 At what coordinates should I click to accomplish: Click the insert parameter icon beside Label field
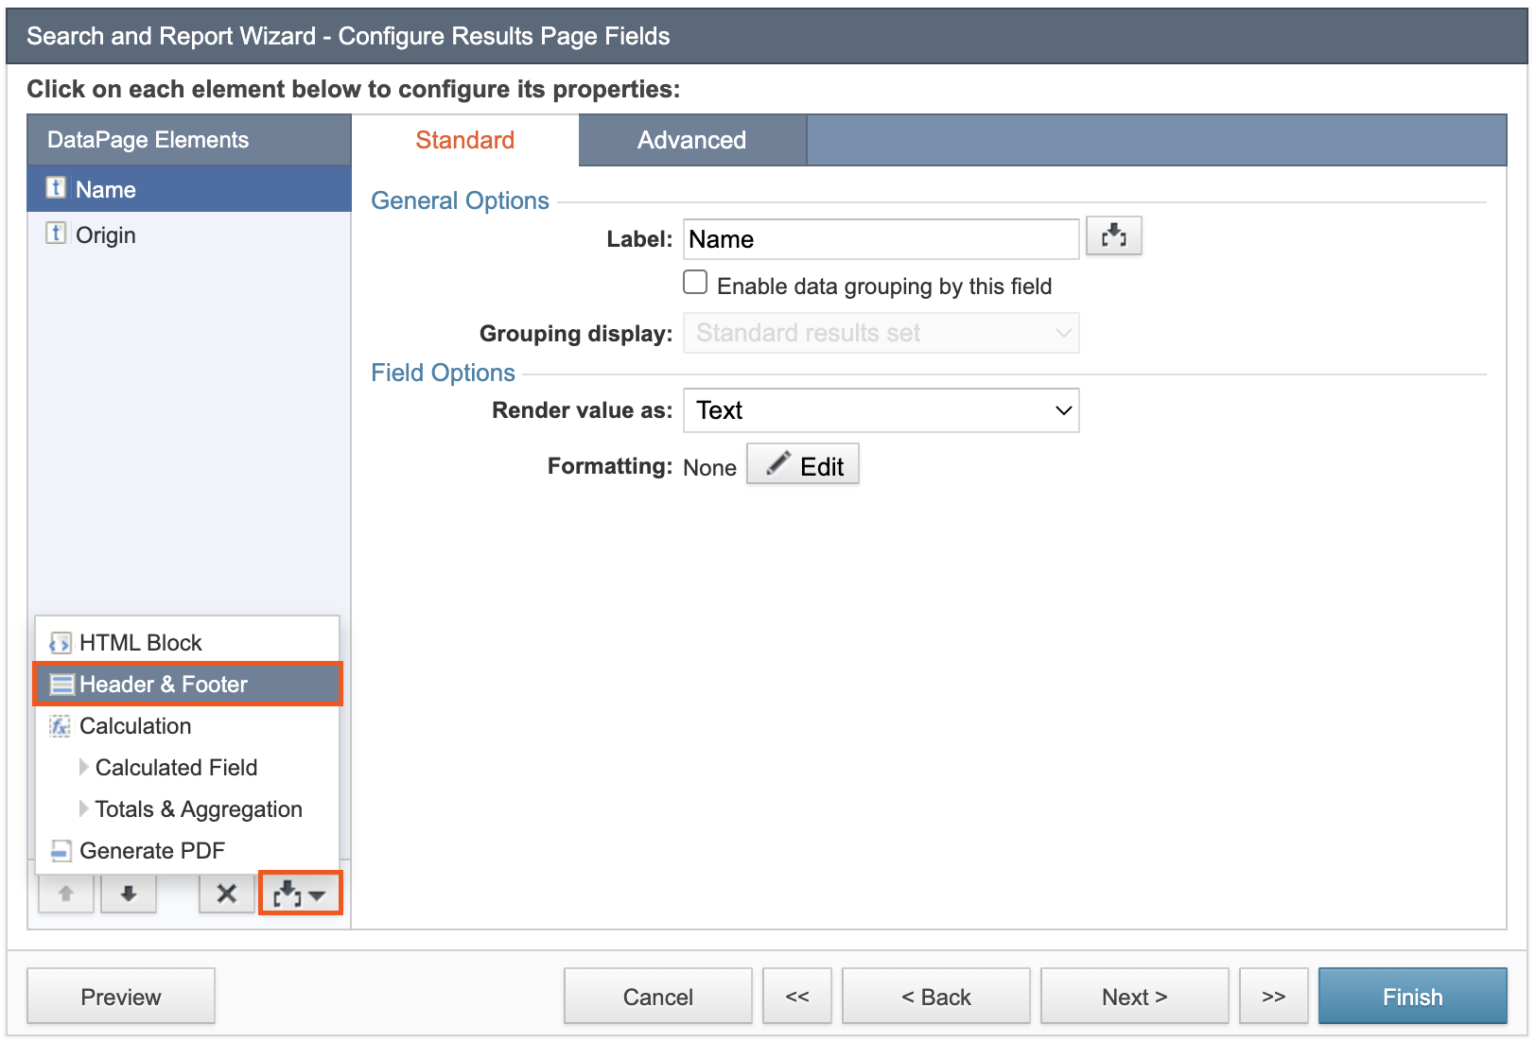tap(1114, 236)
